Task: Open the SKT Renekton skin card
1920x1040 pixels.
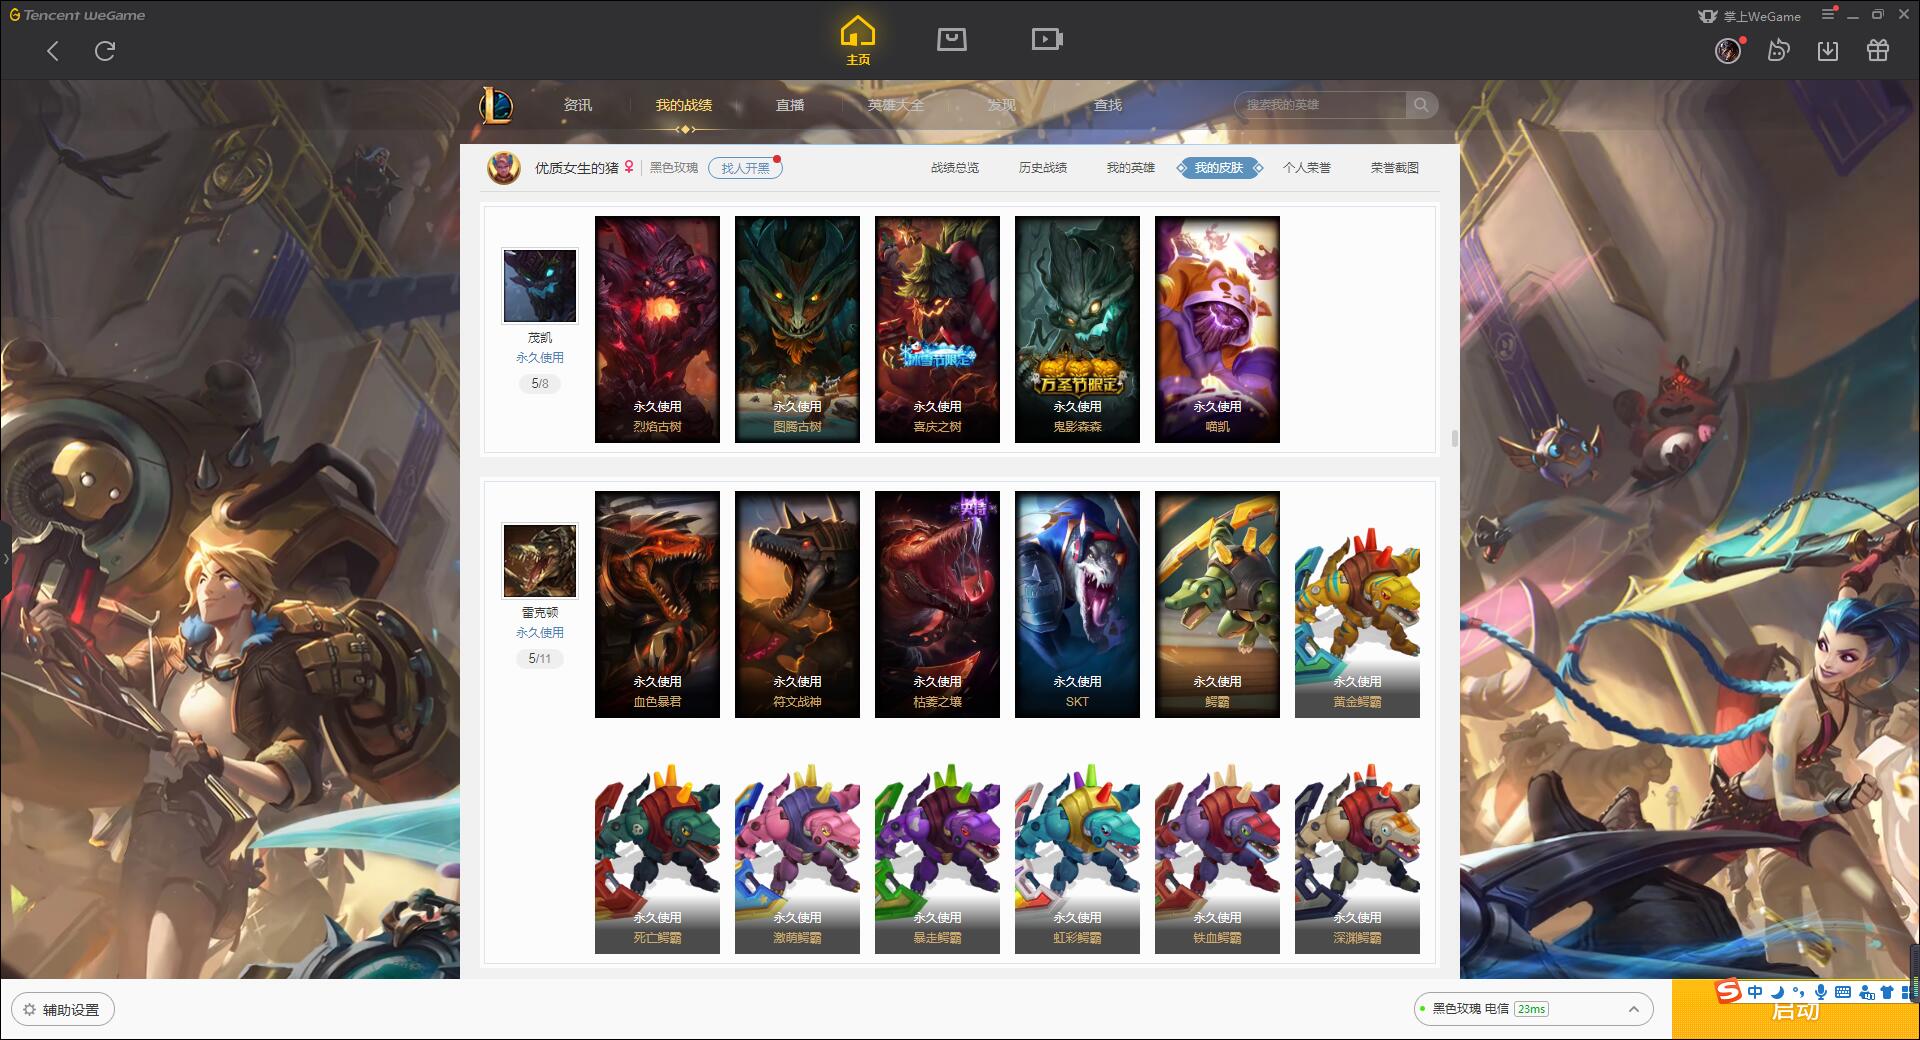Action: click(1077, 604)
